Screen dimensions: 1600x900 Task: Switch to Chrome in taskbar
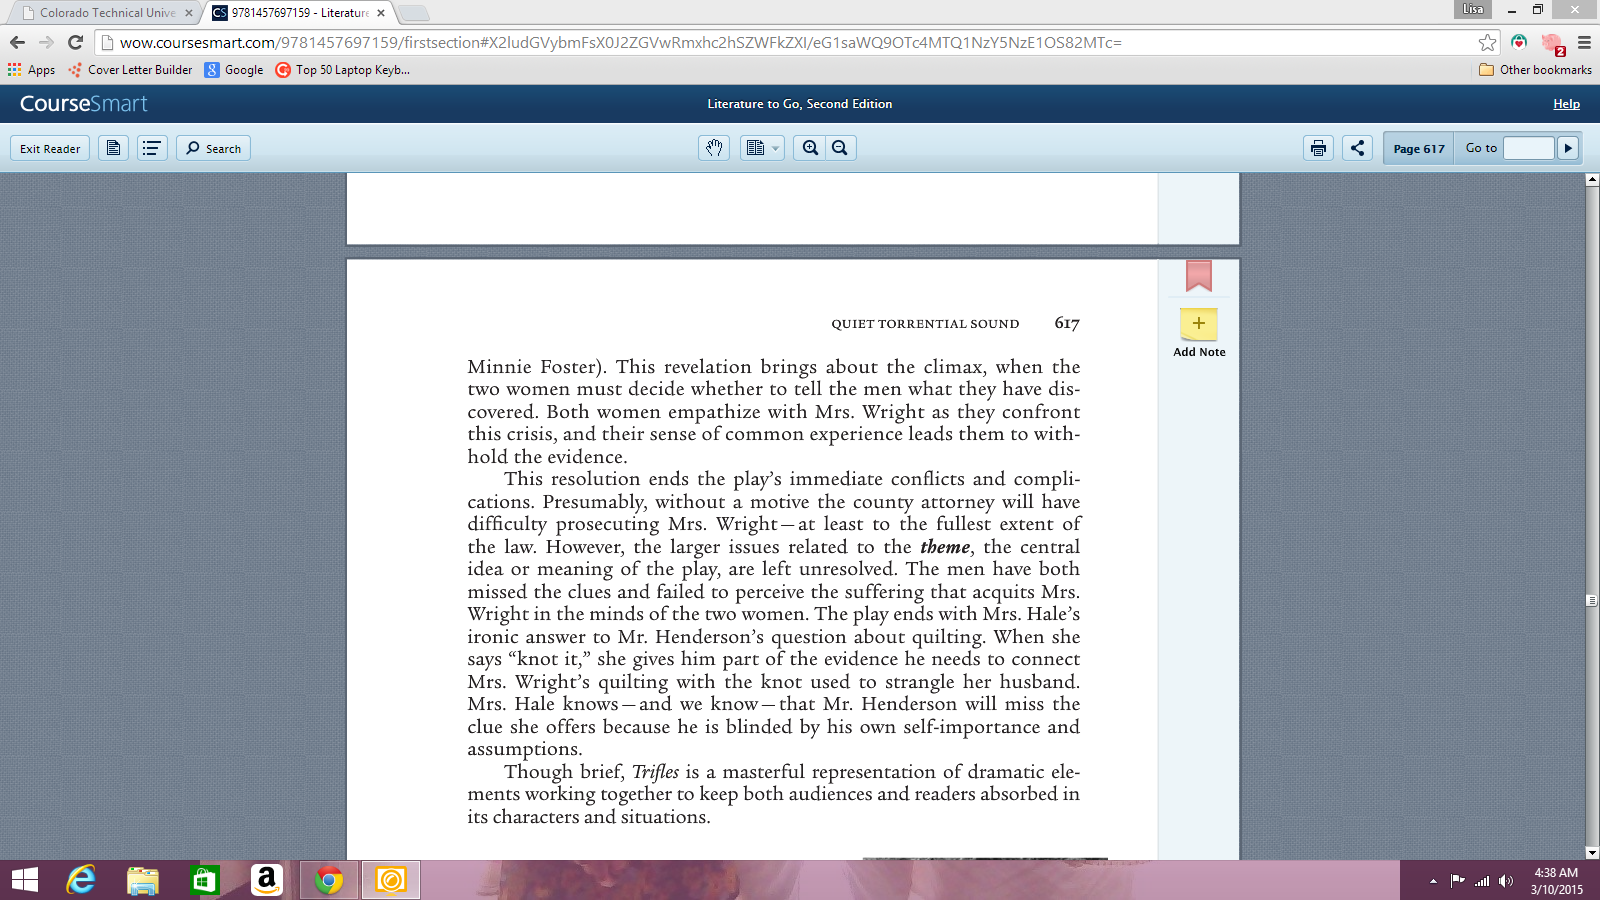(329, 880)
